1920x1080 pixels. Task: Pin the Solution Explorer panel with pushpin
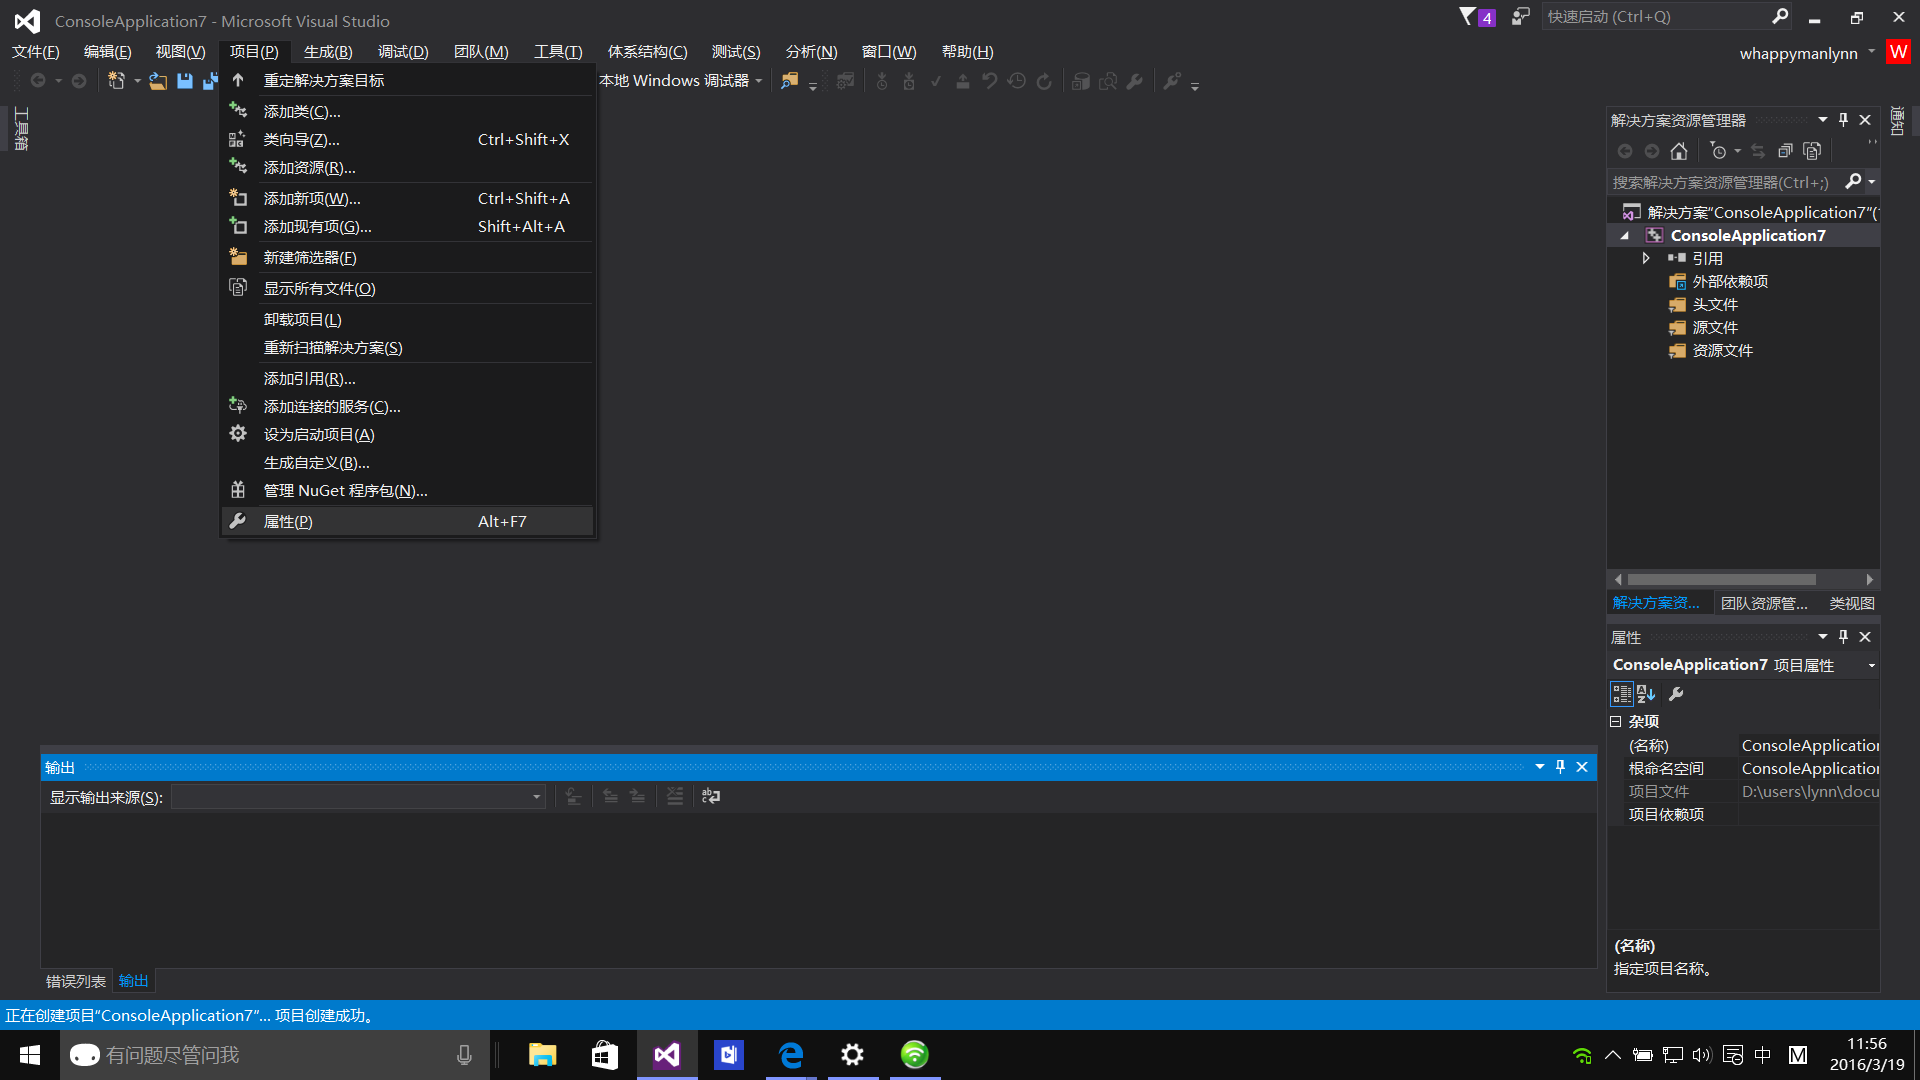click(x=1843, y=120)
